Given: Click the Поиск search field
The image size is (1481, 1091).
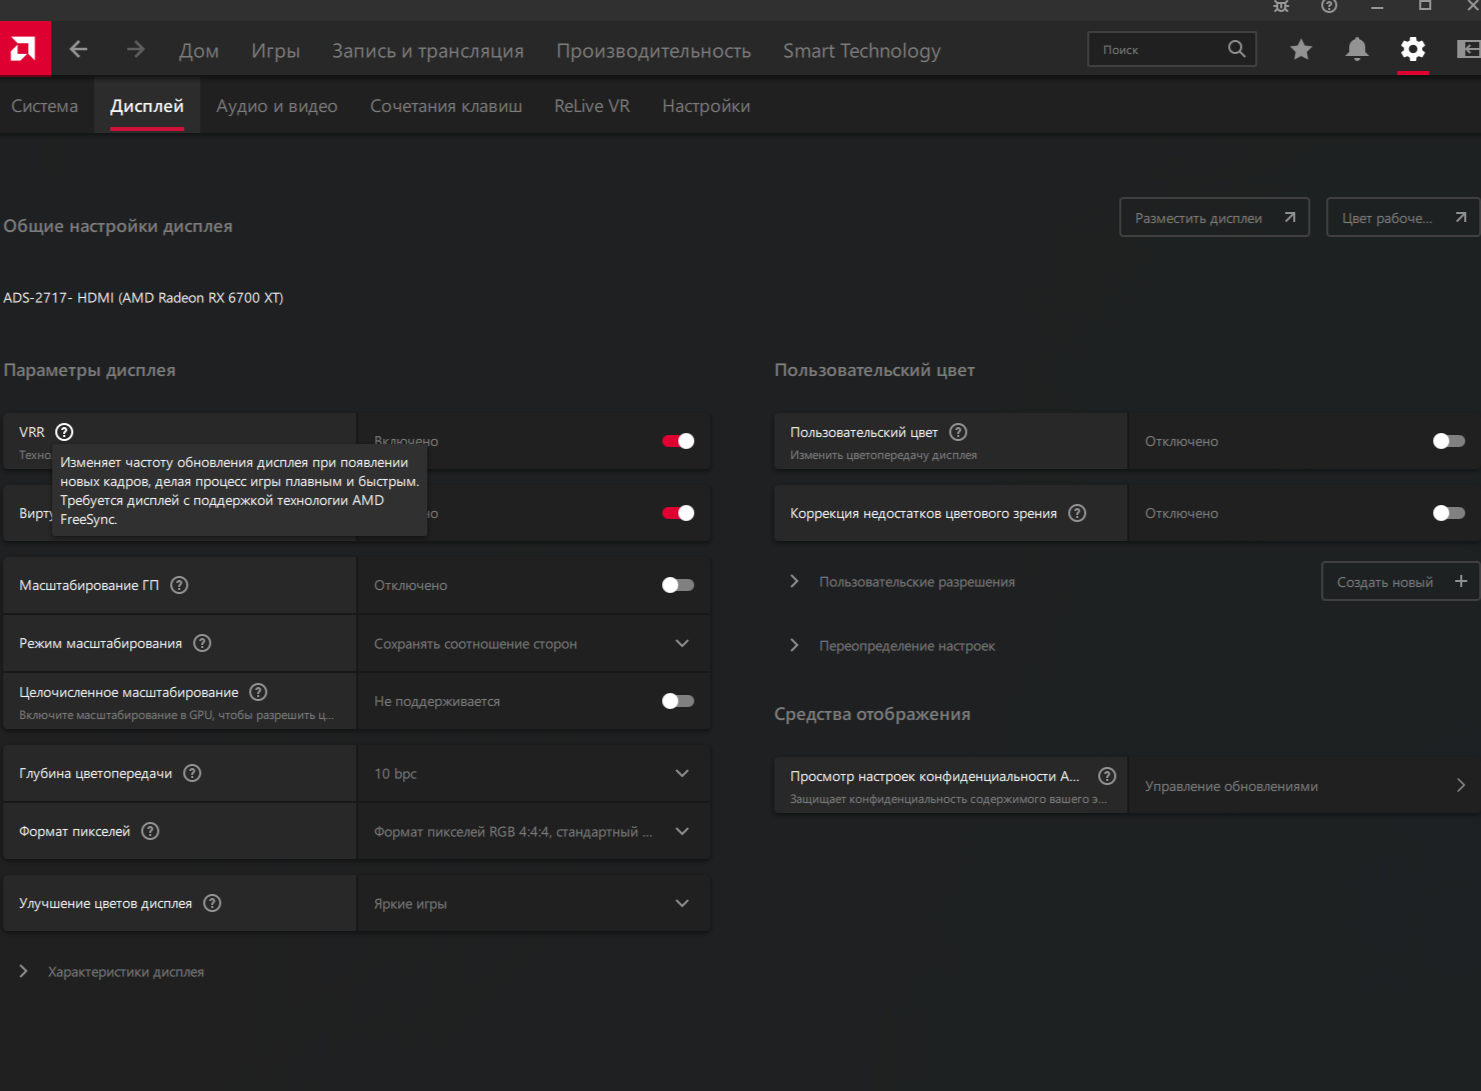Looking at the screenshot, I should [x=1160, y=49].
